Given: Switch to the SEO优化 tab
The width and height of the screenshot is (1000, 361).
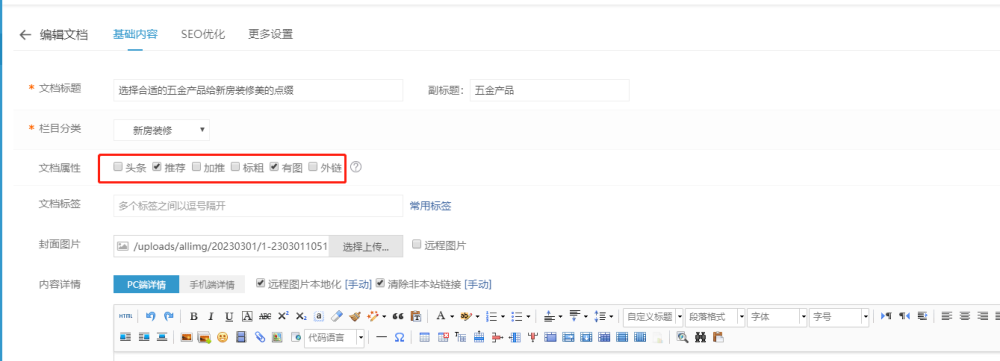Looking at the screenshot, I should pyautogui.click(x=203, y=34).
